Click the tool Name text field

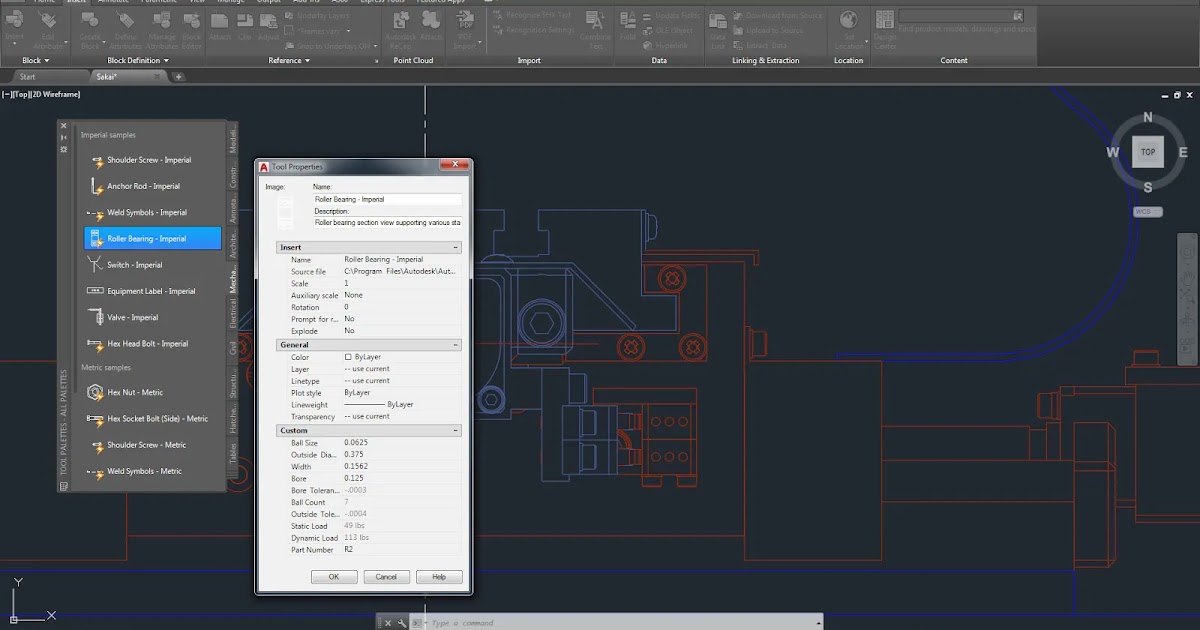[x=387, y=199]
